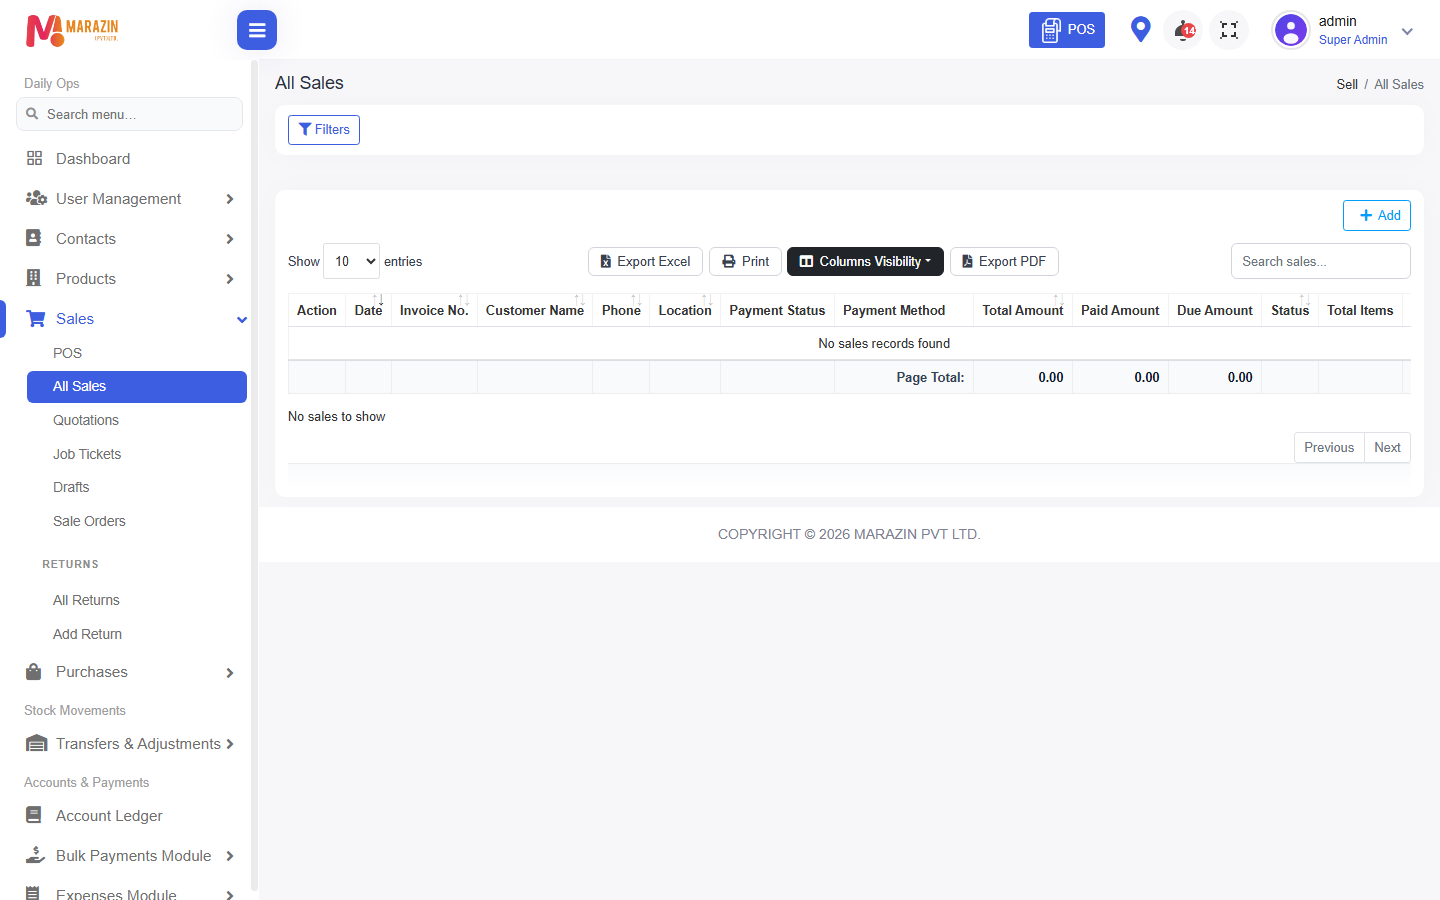Open the notifications bell icon

1184,30
